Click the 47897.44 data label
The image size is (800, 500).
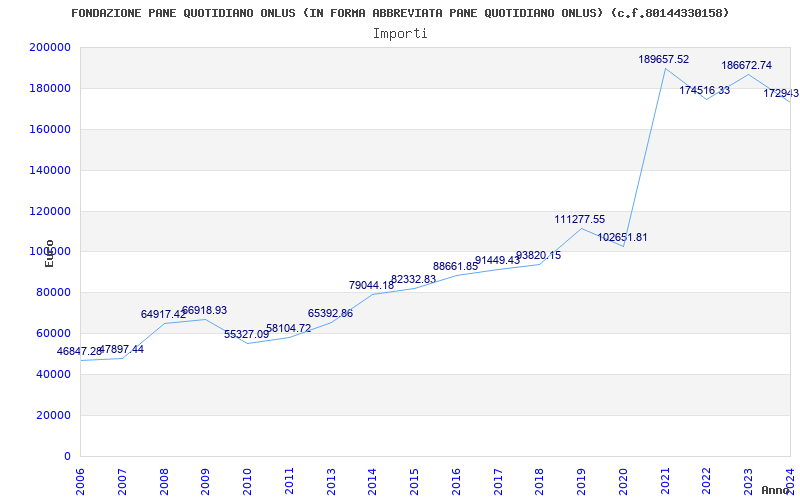point(121,349)
